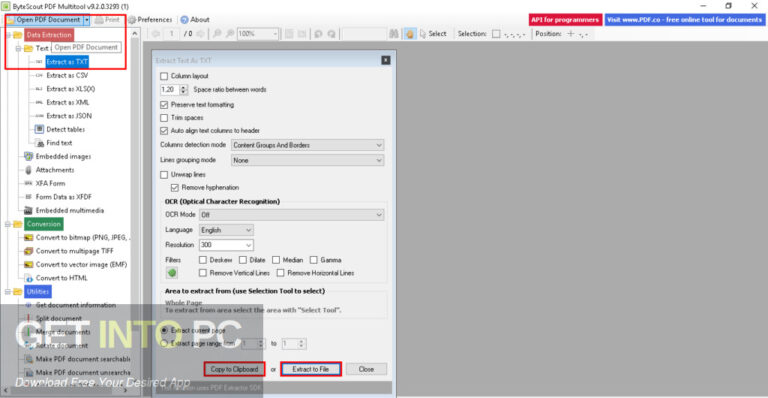The image size is (768, 398).
Task: Open the OCR Language dropdown
Action: [226, 230]
